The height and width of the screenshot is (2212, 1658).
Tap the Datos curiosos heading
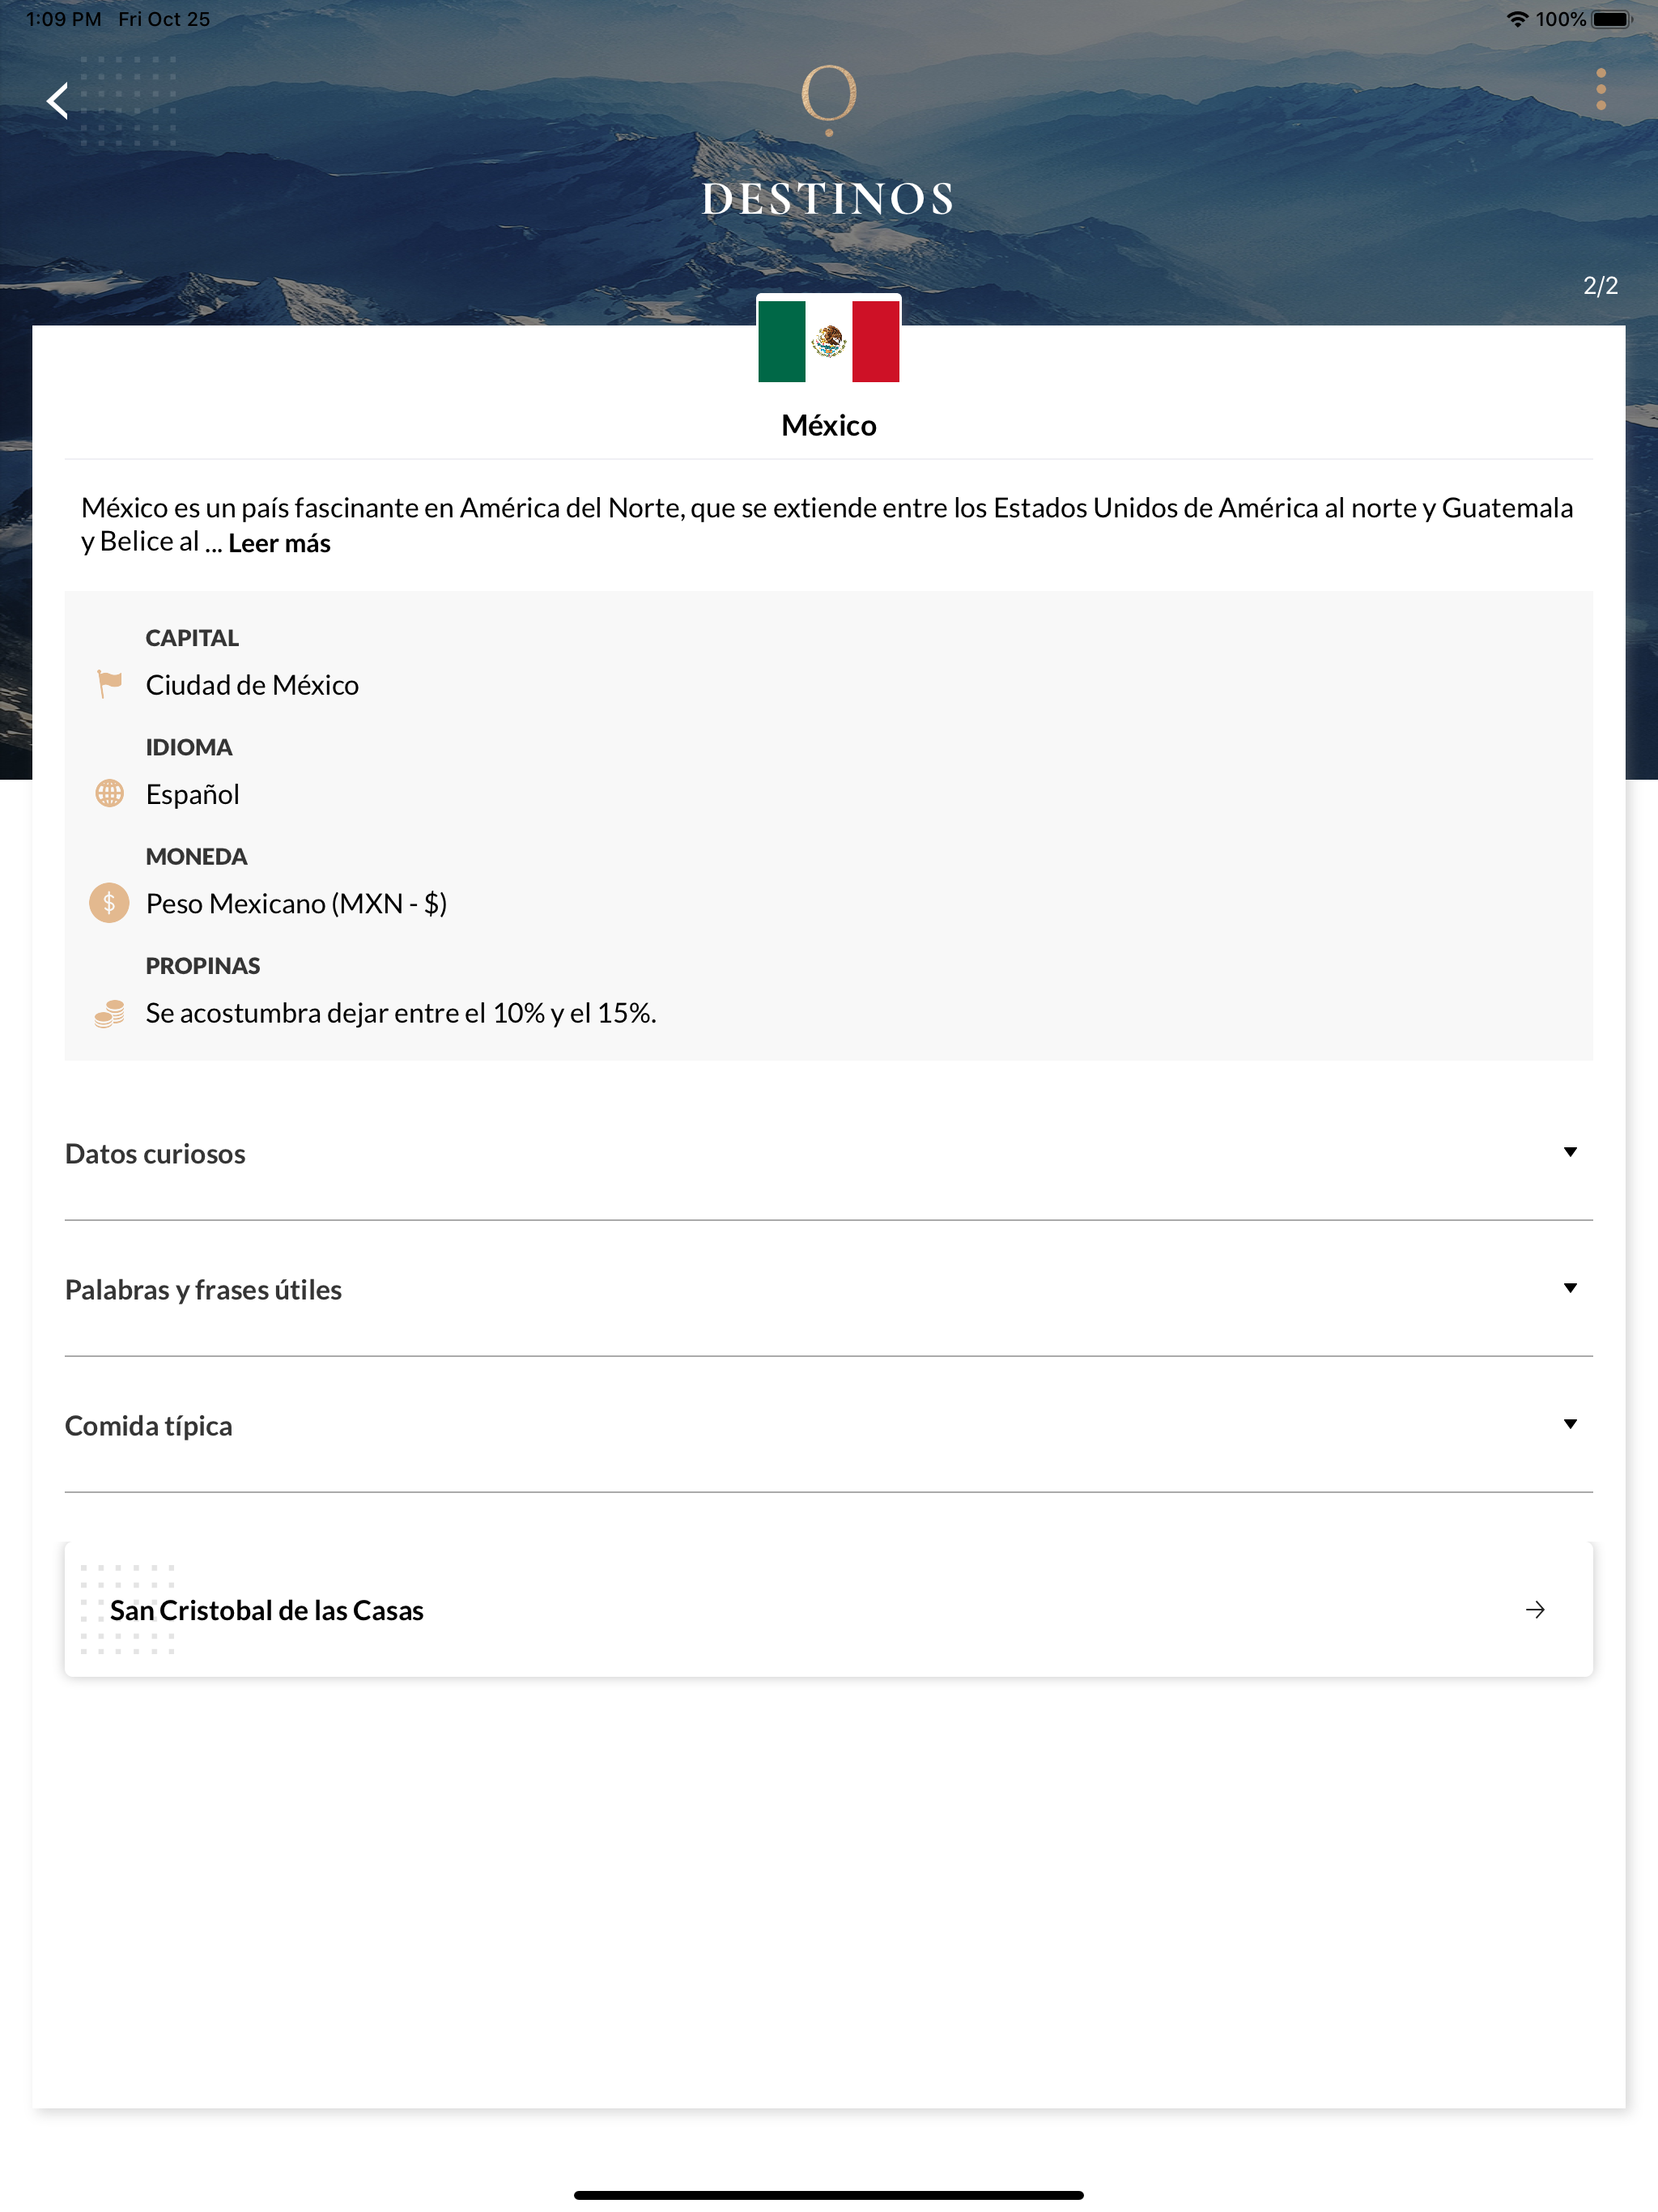(x=155, y=1153)
